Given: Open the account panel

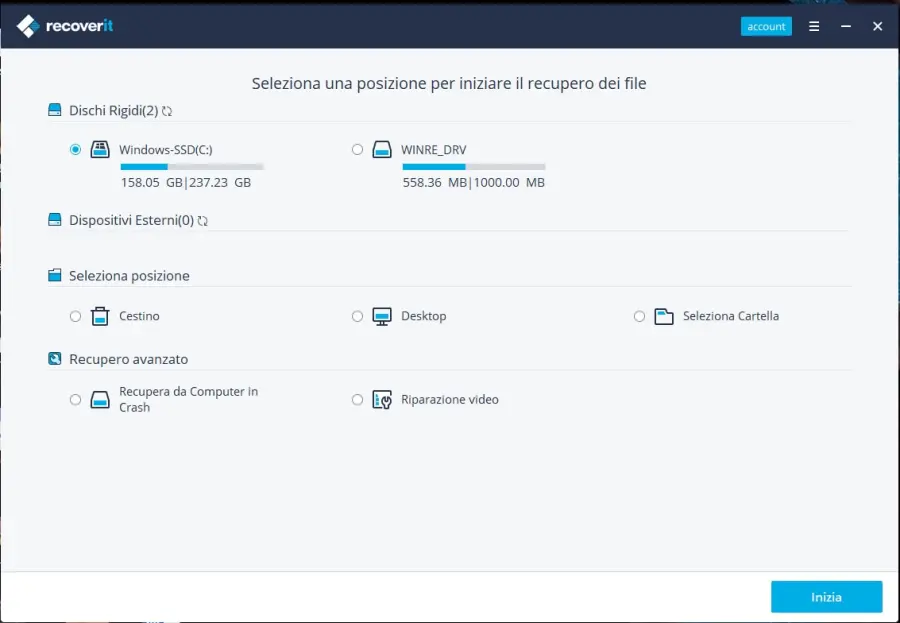Looking at the screenshot, I should tap(766, 26).
